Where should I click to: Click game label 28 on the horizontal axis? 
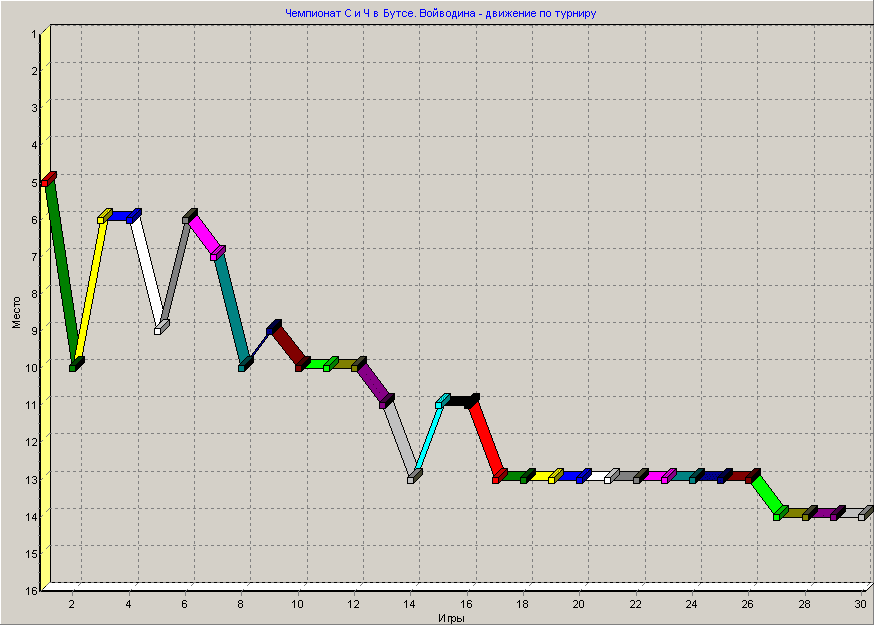tap(805, 604)
